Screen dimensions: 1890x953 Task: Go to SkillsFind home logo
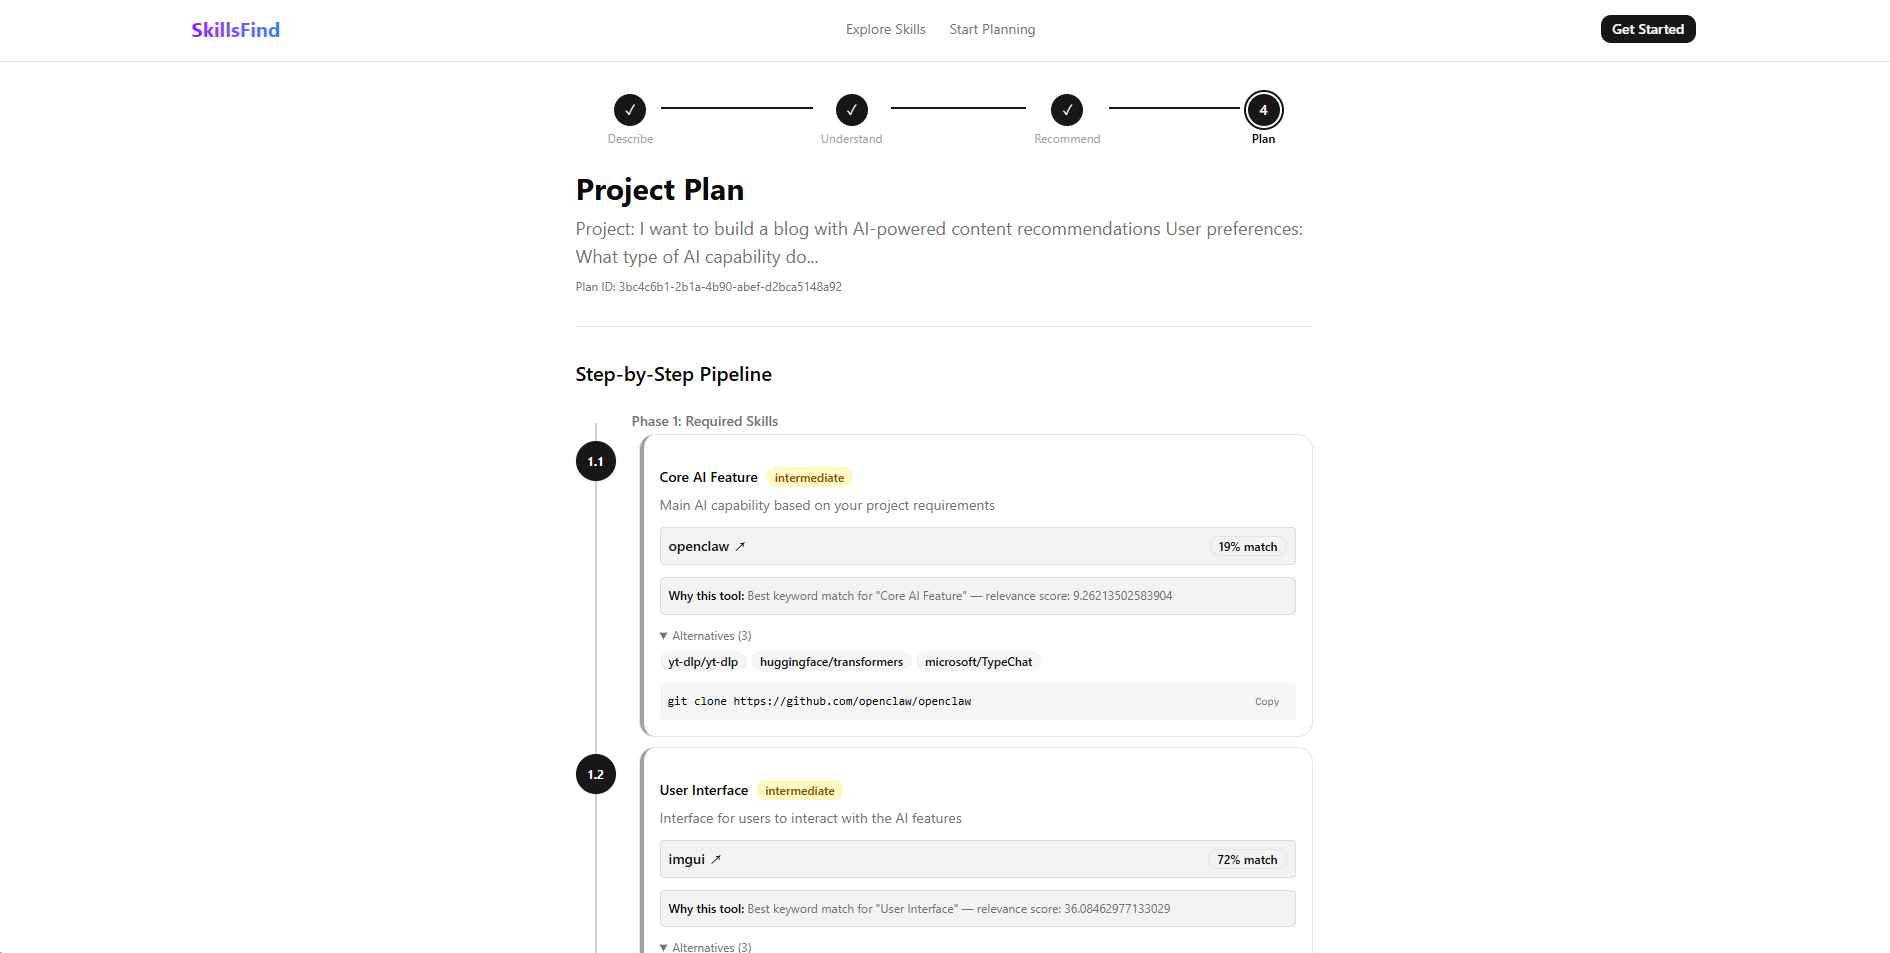pyautogui.click(x=236, y=30)
